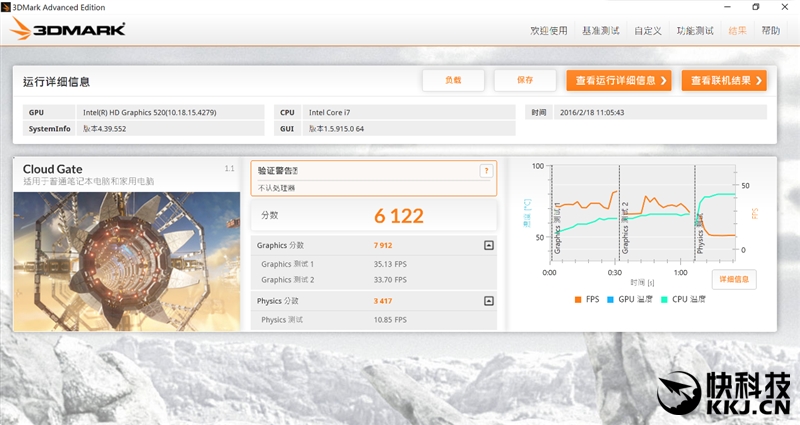Click the orange FPS legend swatch

[x=578, y=299]
